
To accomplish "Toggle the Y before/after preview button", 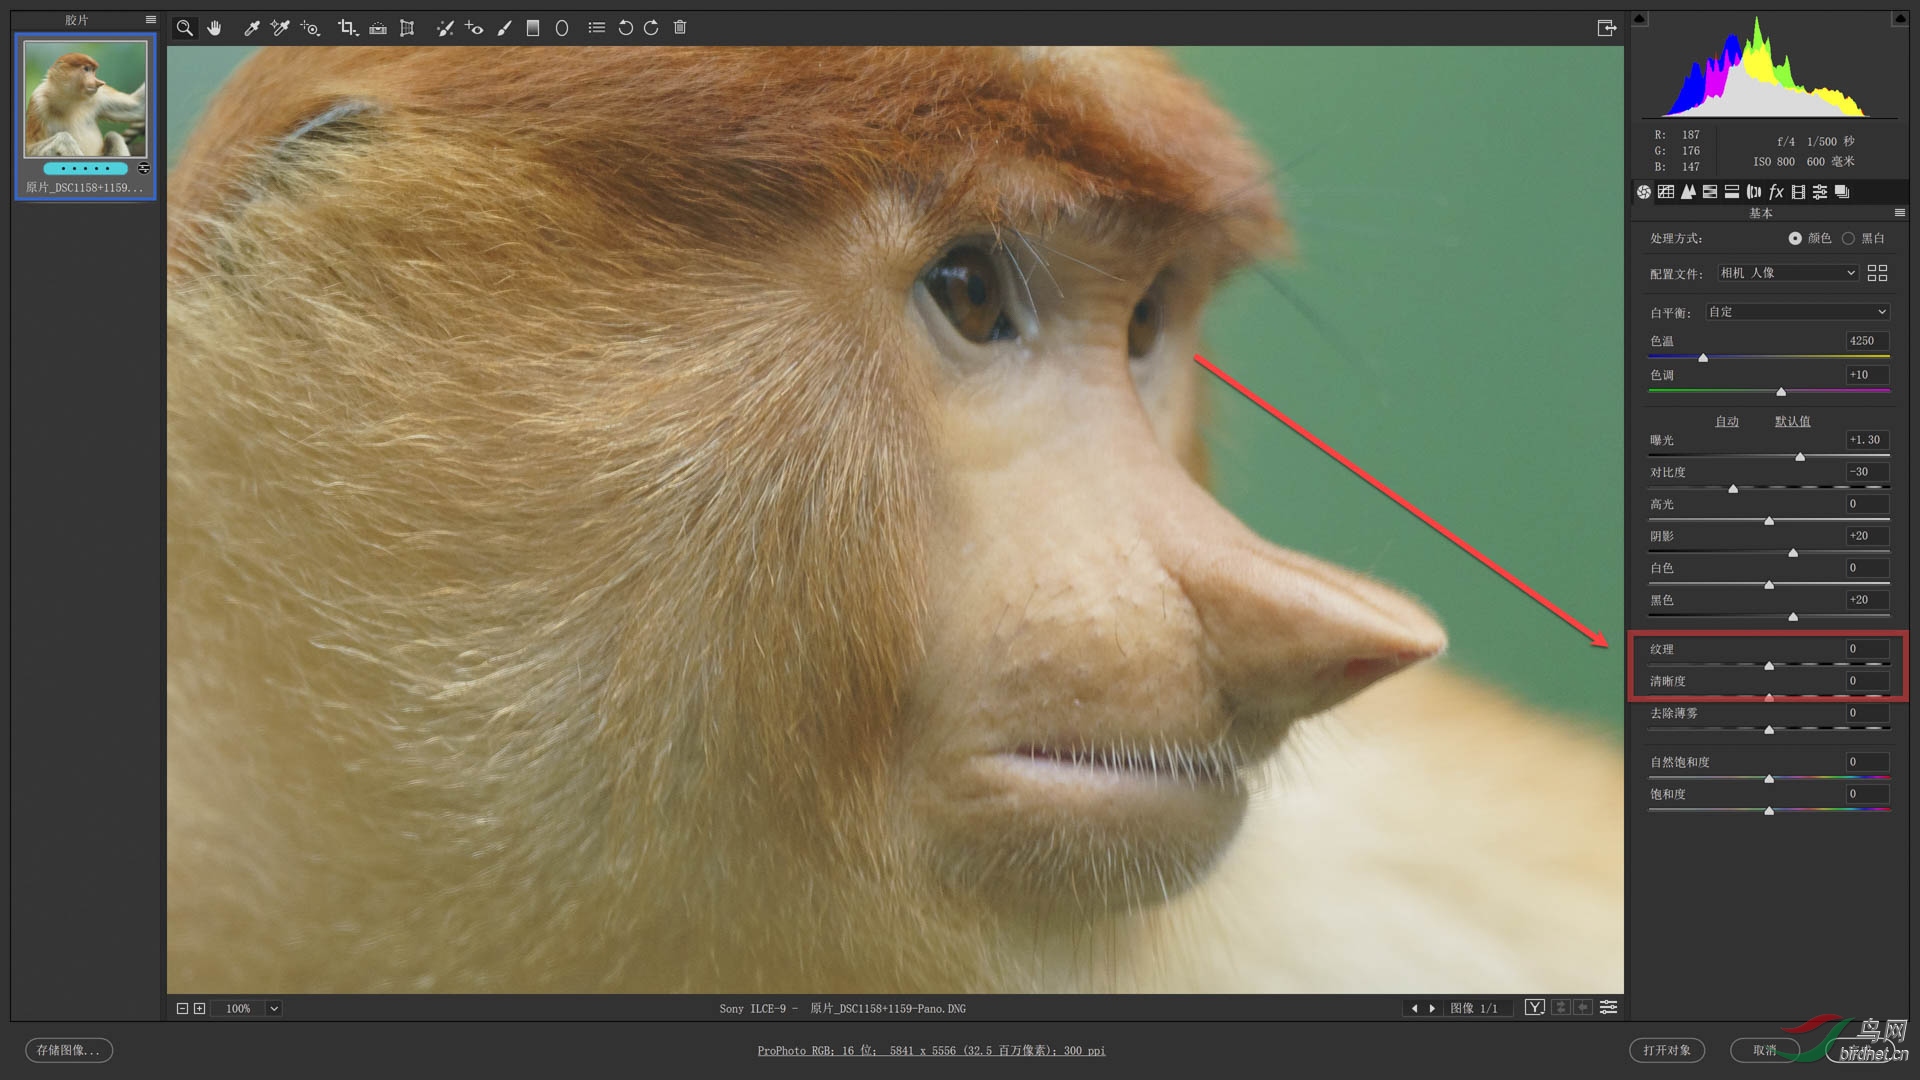I will (x=1534, y=1008).
